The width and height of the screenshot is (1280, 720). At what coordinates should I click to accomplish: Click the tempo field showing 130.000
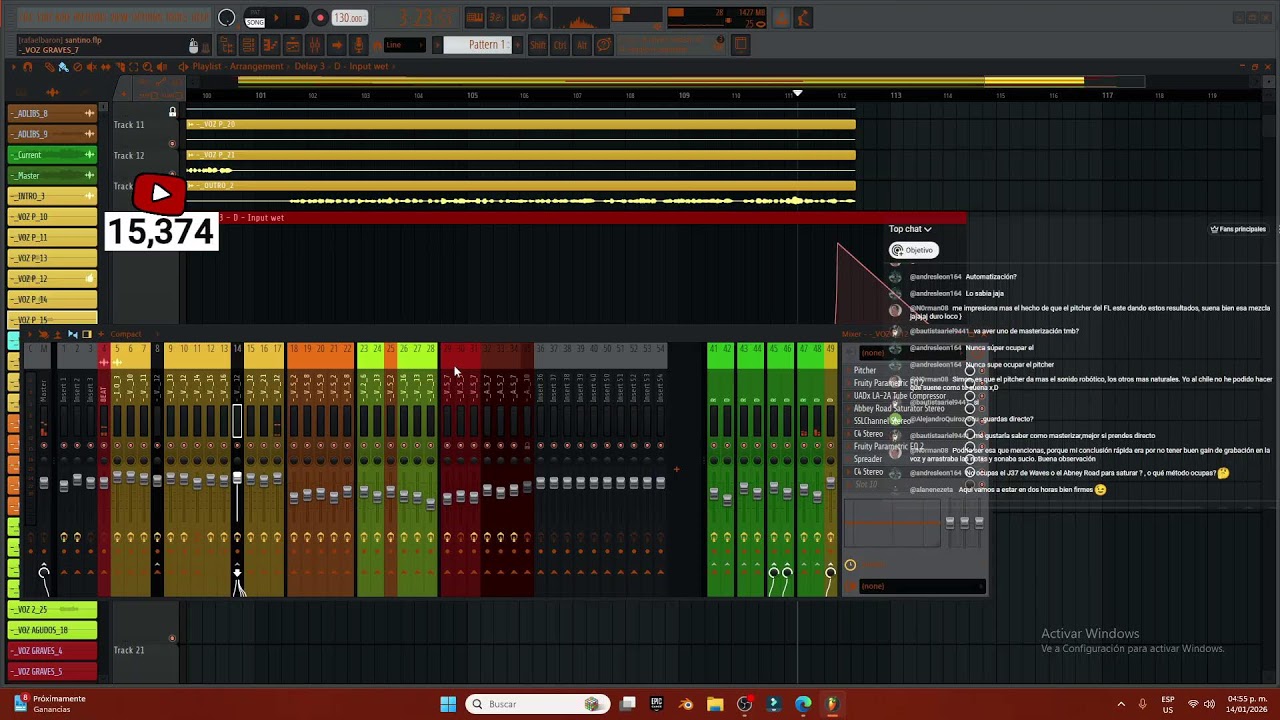pos(349,18)
